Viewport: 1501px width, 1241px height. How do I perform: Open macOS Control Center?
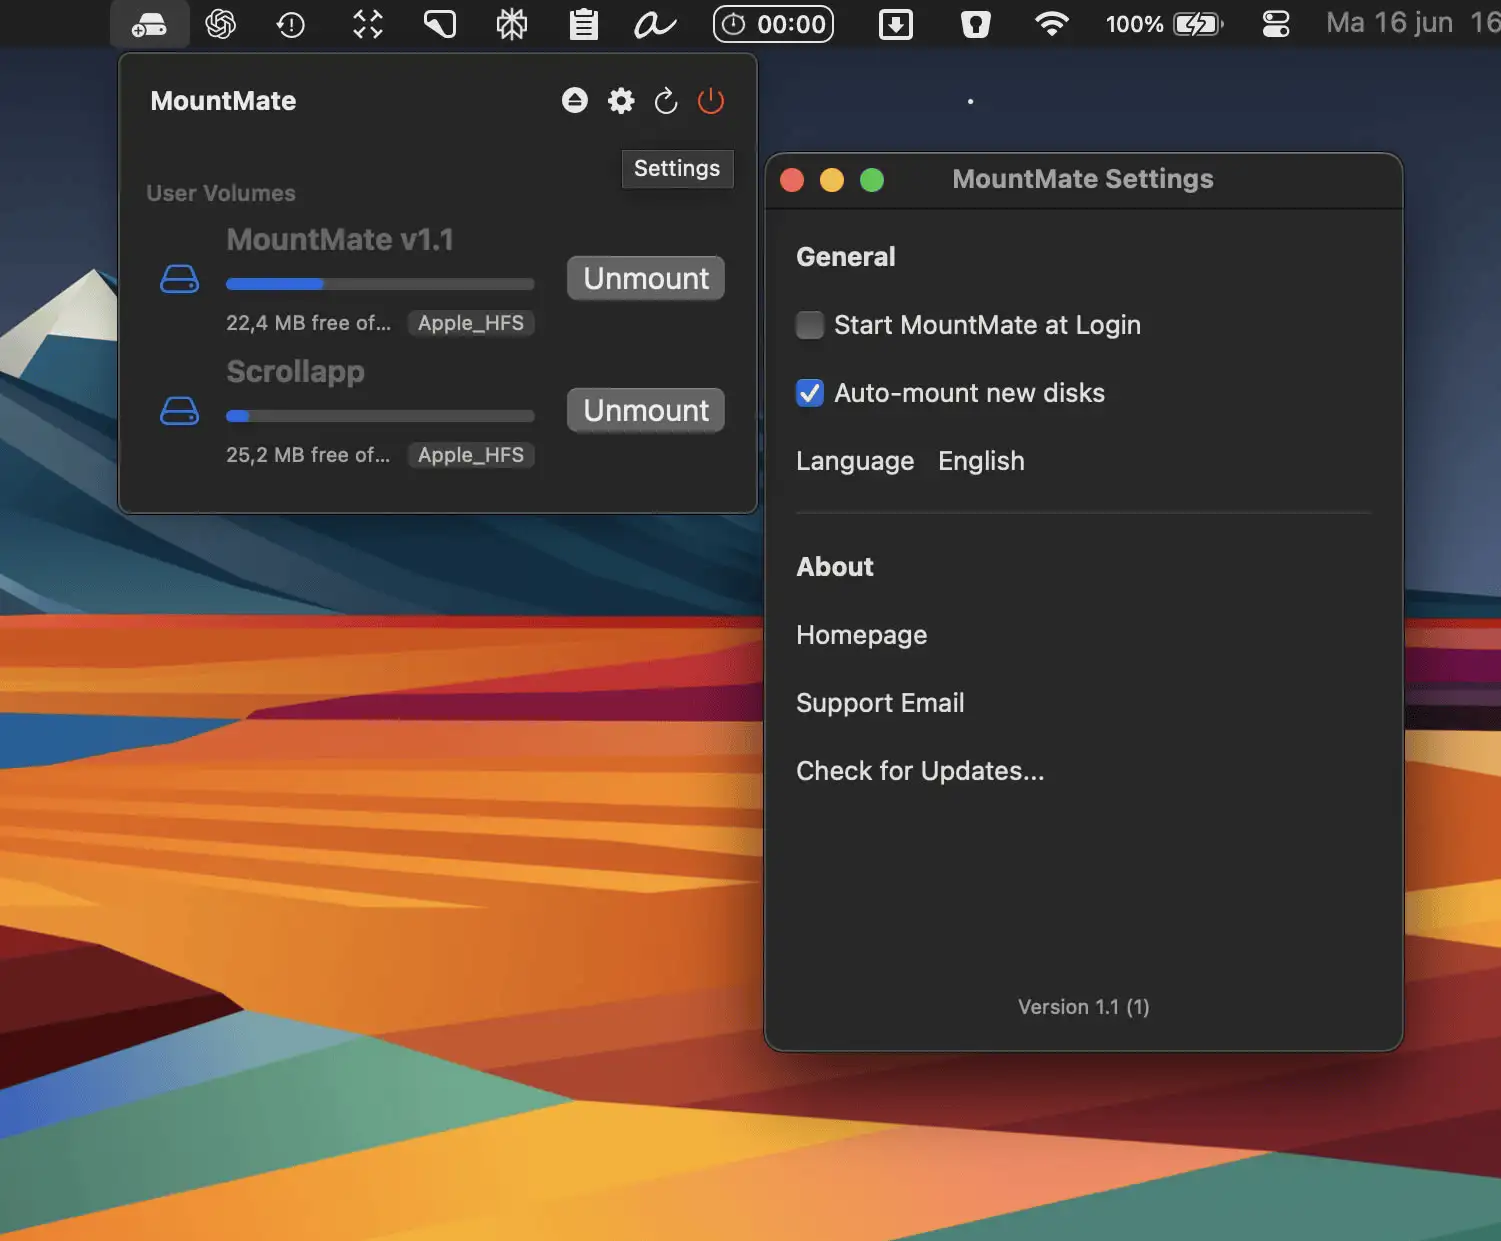(x=1276, y=24)
